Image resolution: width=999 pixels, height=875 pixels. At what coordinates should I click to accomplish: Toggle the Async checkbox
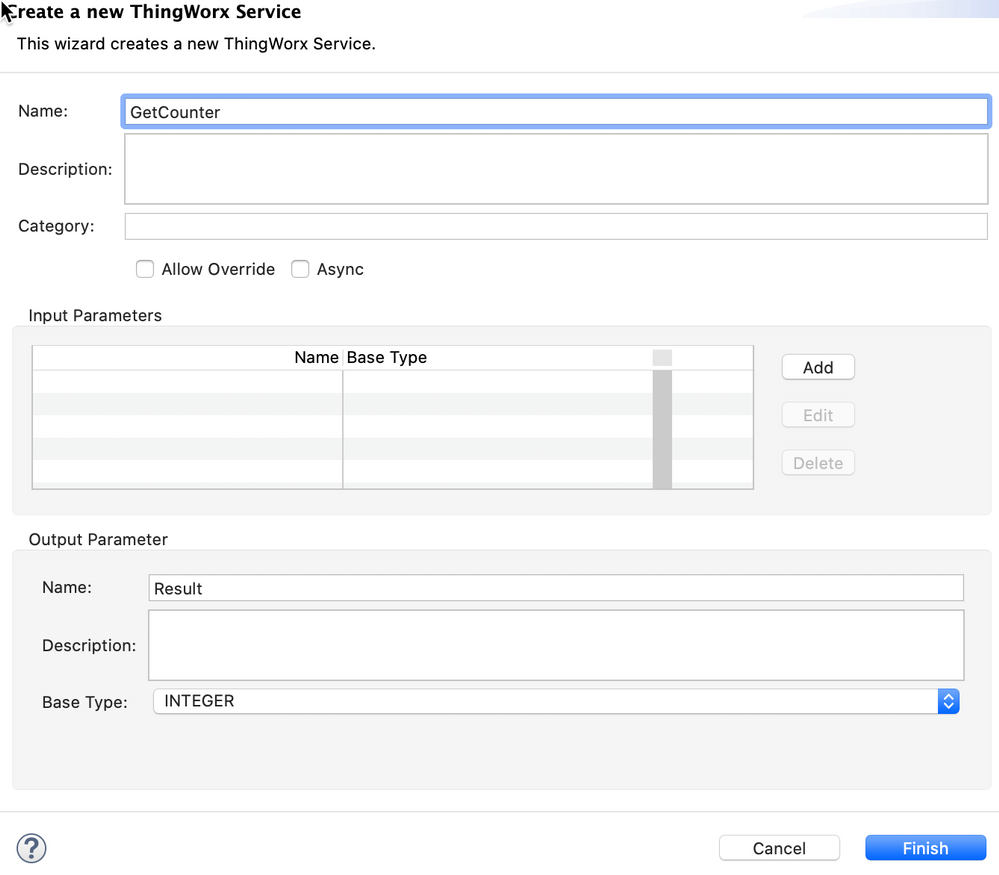(300, 269)
